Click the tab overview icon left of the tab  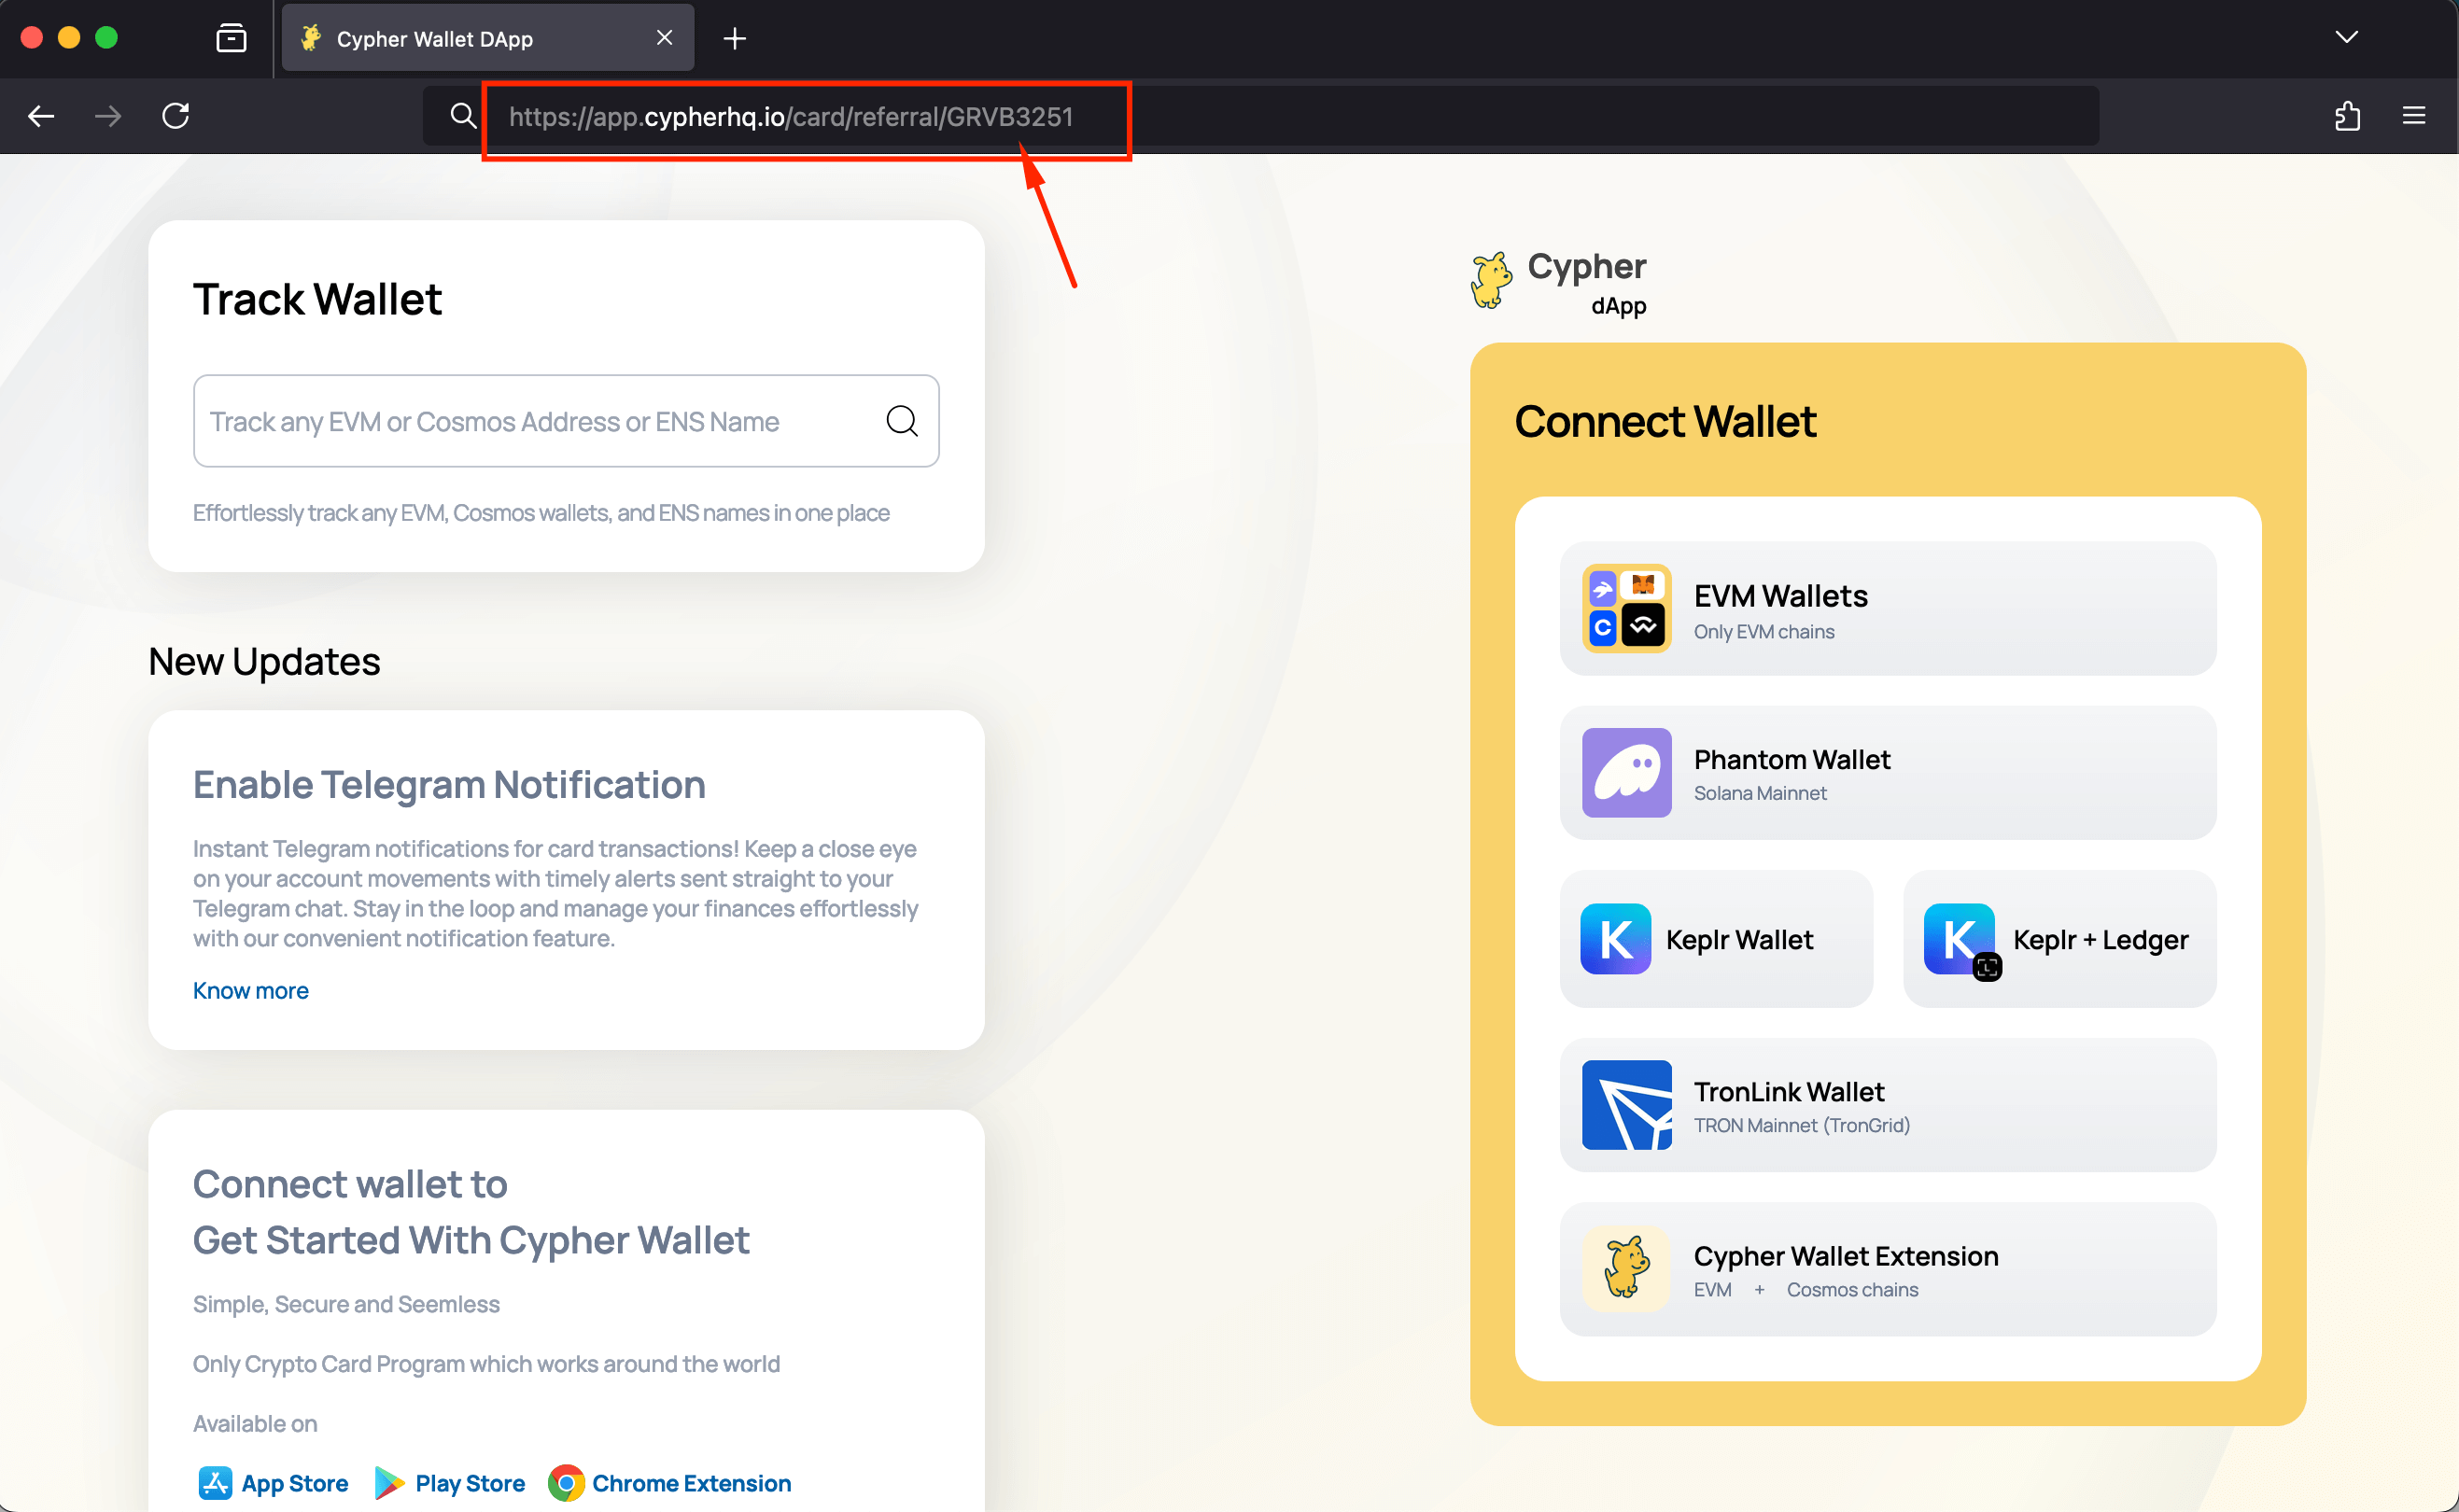231,38
